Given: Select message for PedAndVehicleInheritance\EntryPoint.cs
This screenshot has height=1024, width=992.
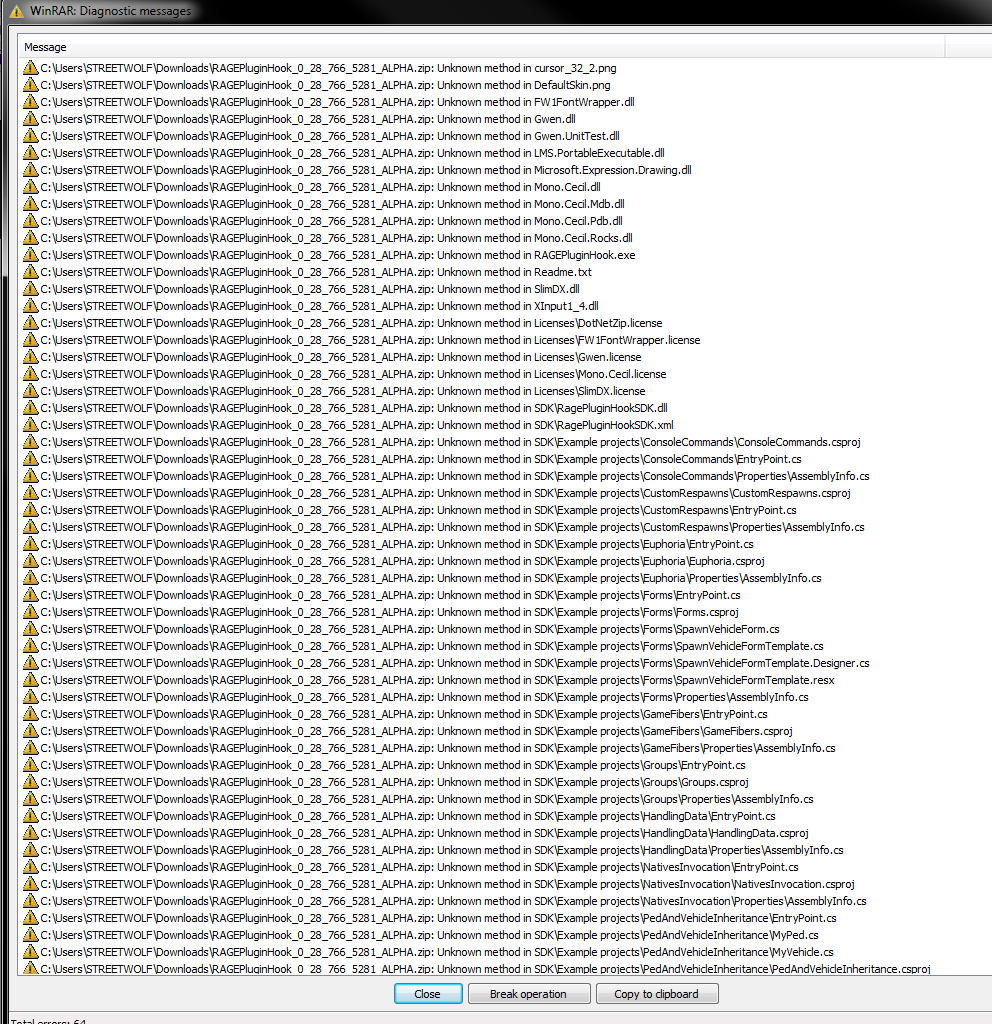Looking at the screenshot, I should [x=438, y=918].
